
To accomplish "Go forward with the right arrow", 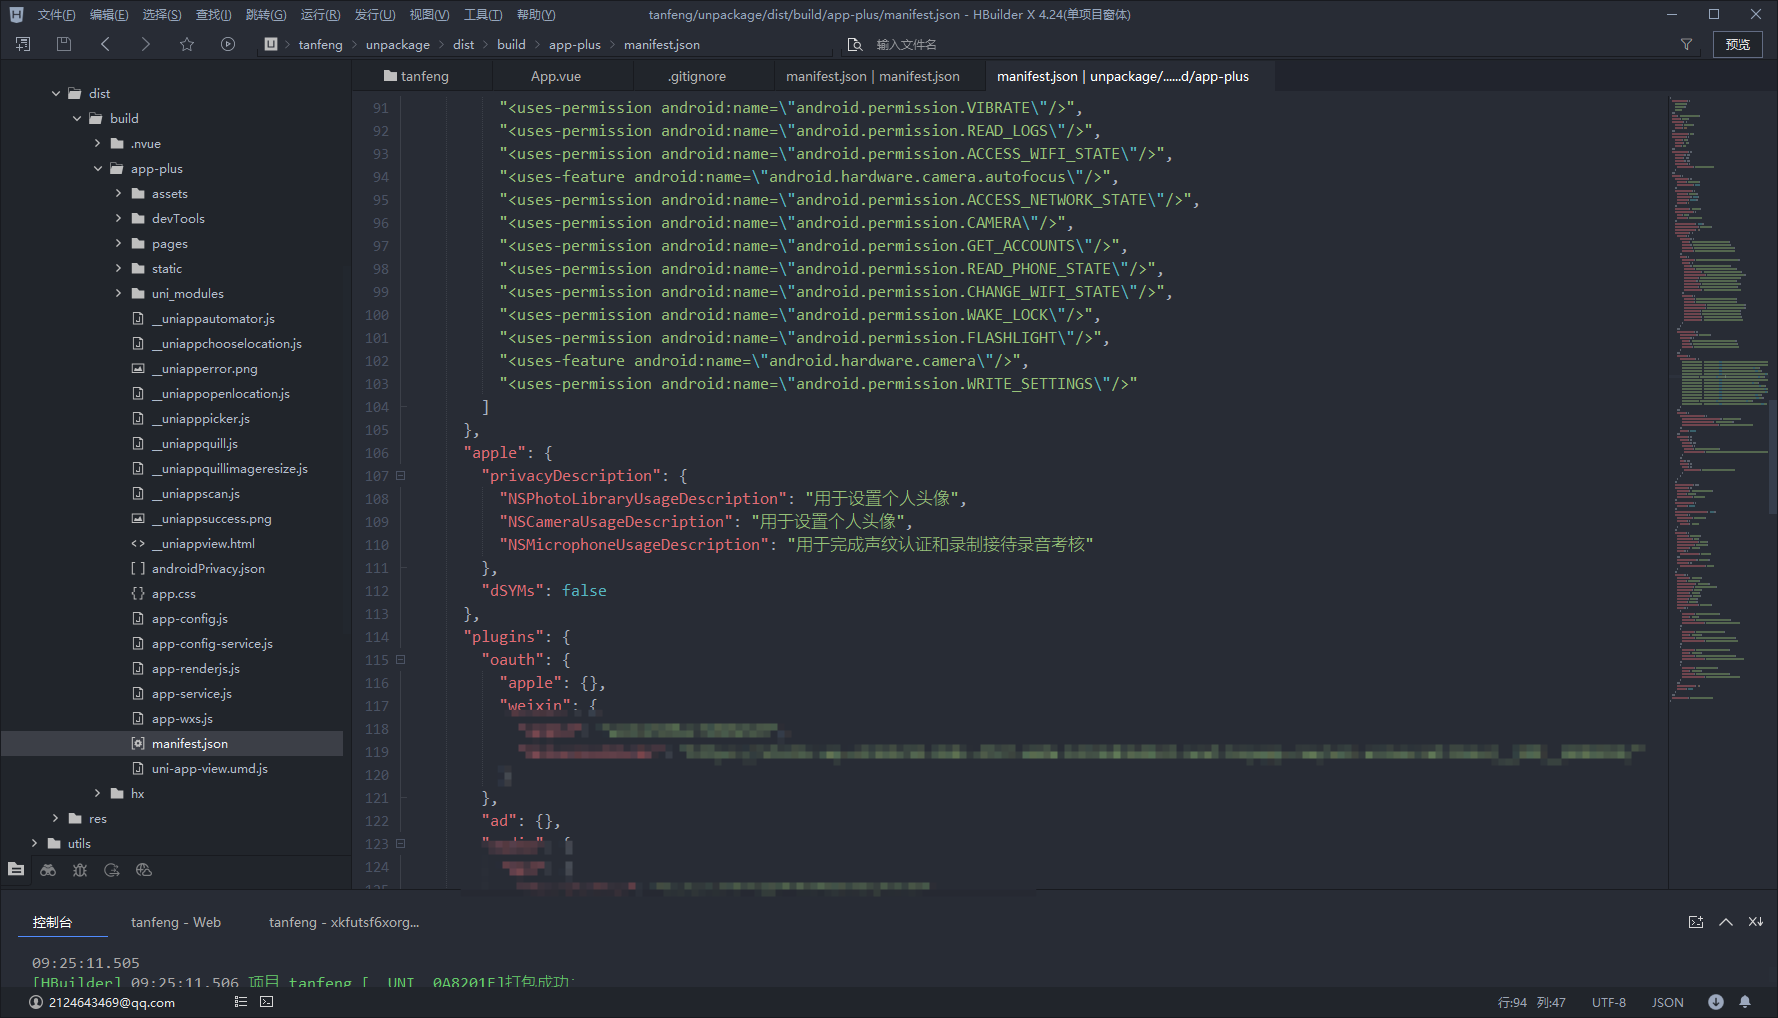I will pyautogui.click(x=146, y=44).
